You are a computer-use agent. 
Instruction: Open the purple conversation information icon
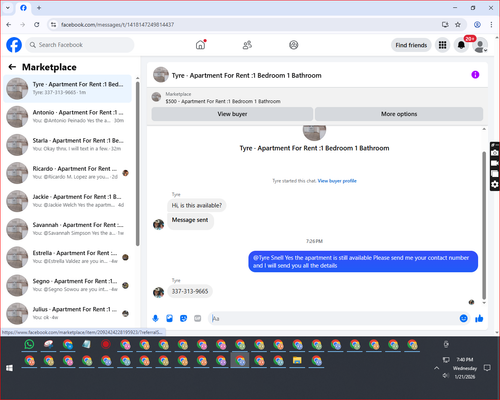[475, 75]
